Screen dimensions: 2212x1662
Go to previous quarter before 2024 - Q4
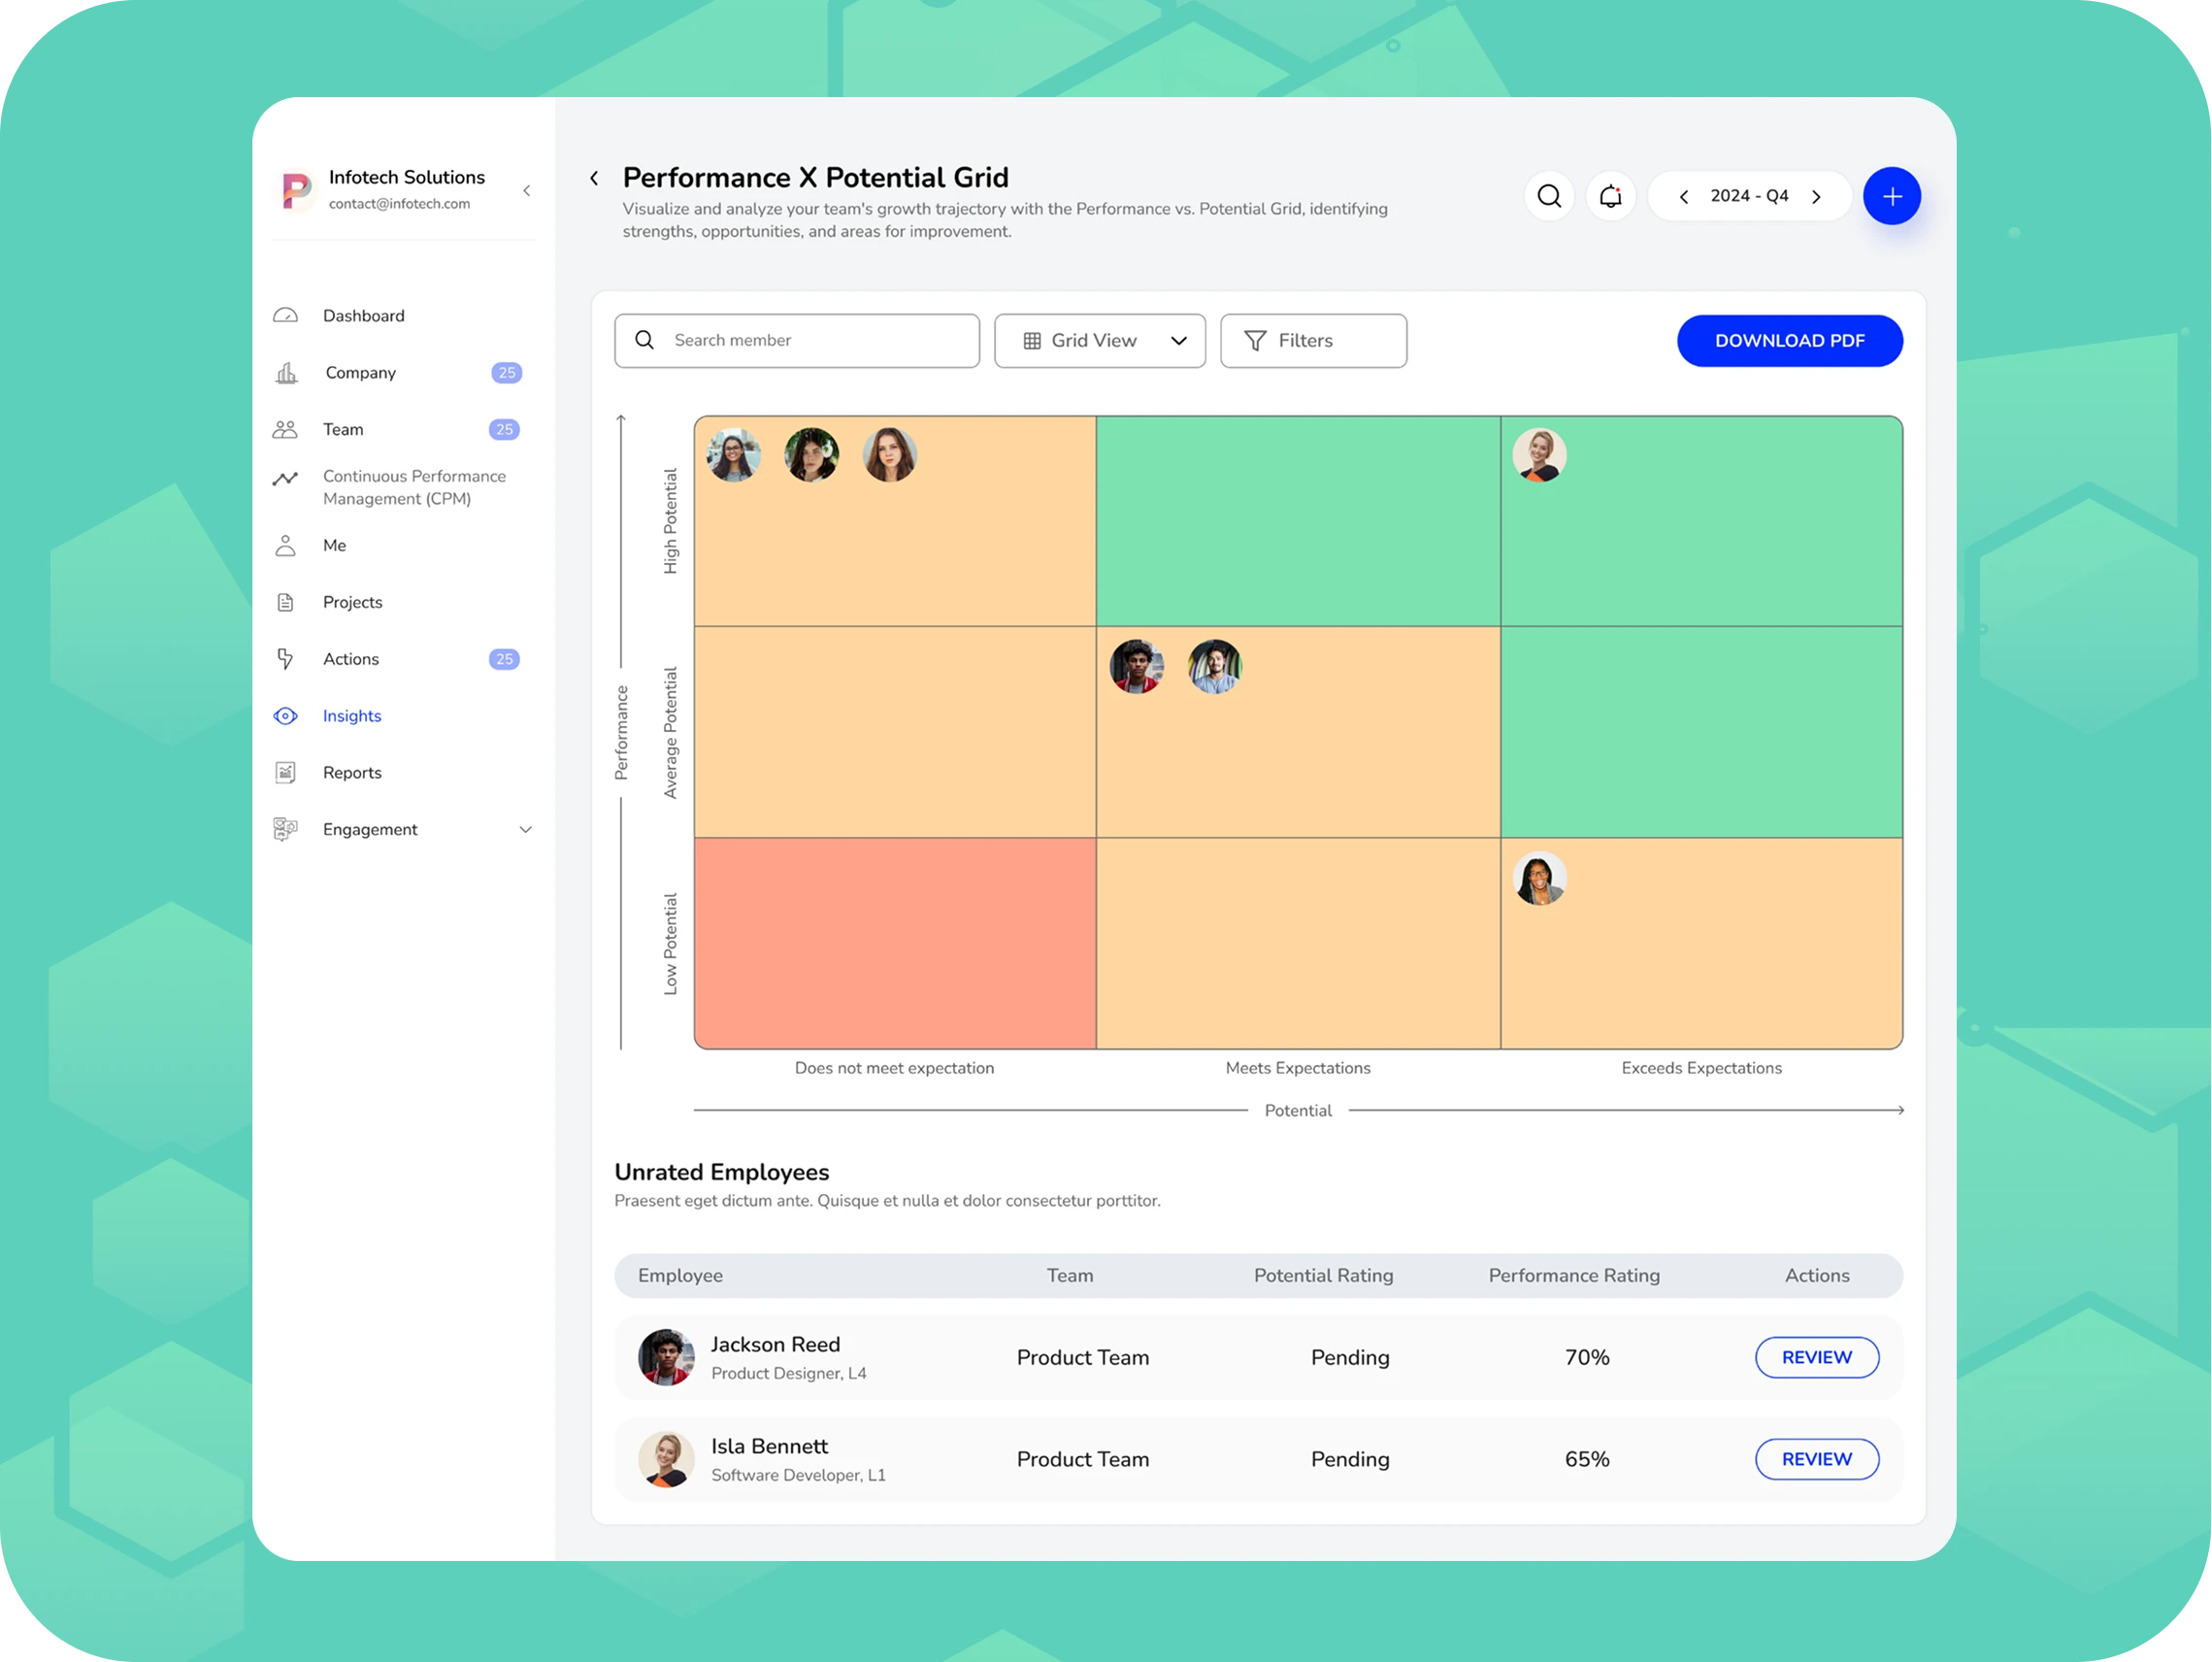click(x=1684, y=197)
